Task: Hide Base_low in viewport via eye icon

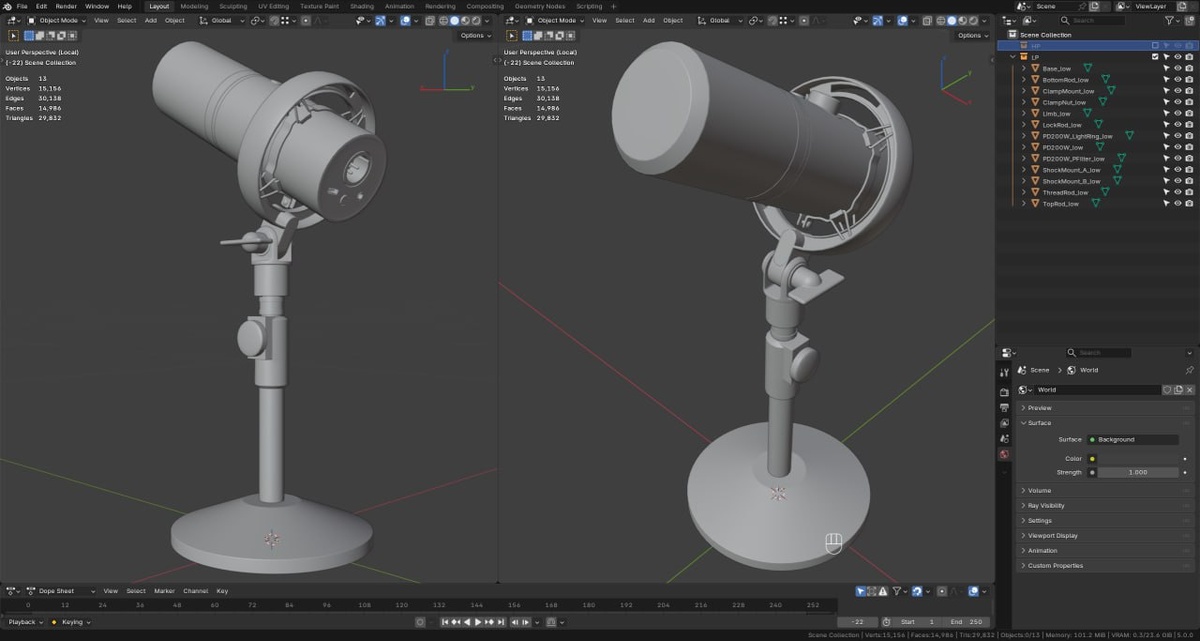Action: pos(1178,68)
